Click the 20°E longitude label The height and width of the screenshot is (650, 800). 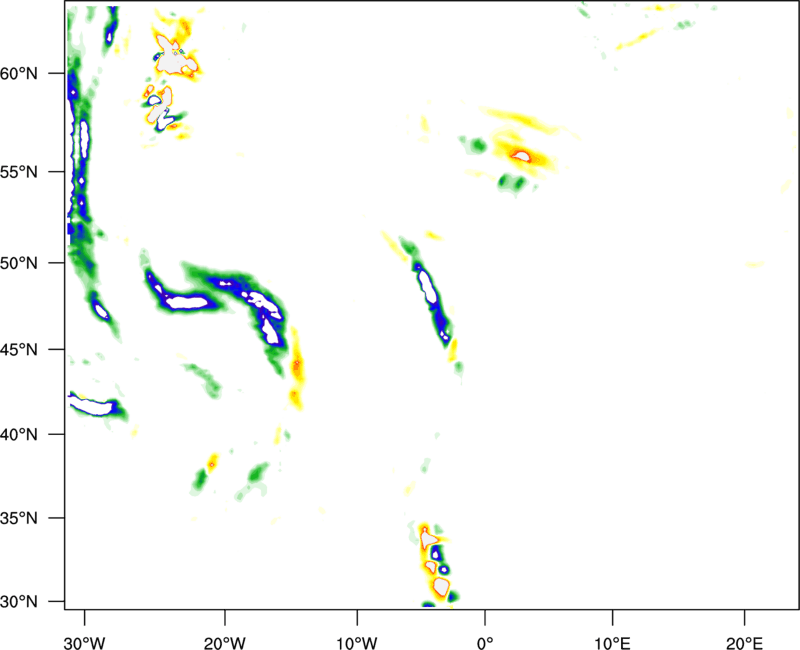coord(744,643)
